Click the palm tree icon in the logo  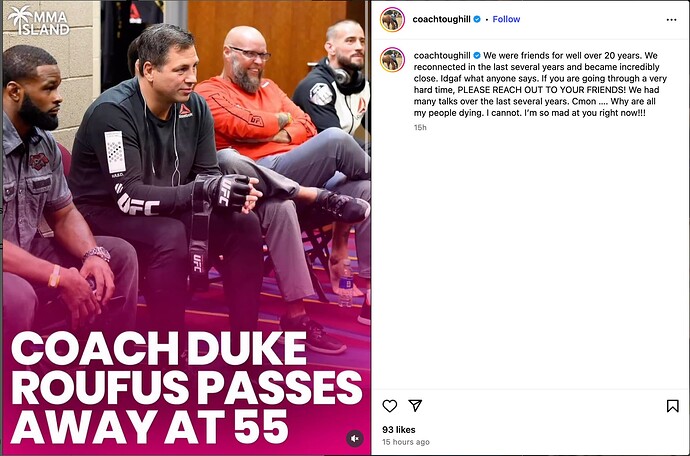[18, 18]
